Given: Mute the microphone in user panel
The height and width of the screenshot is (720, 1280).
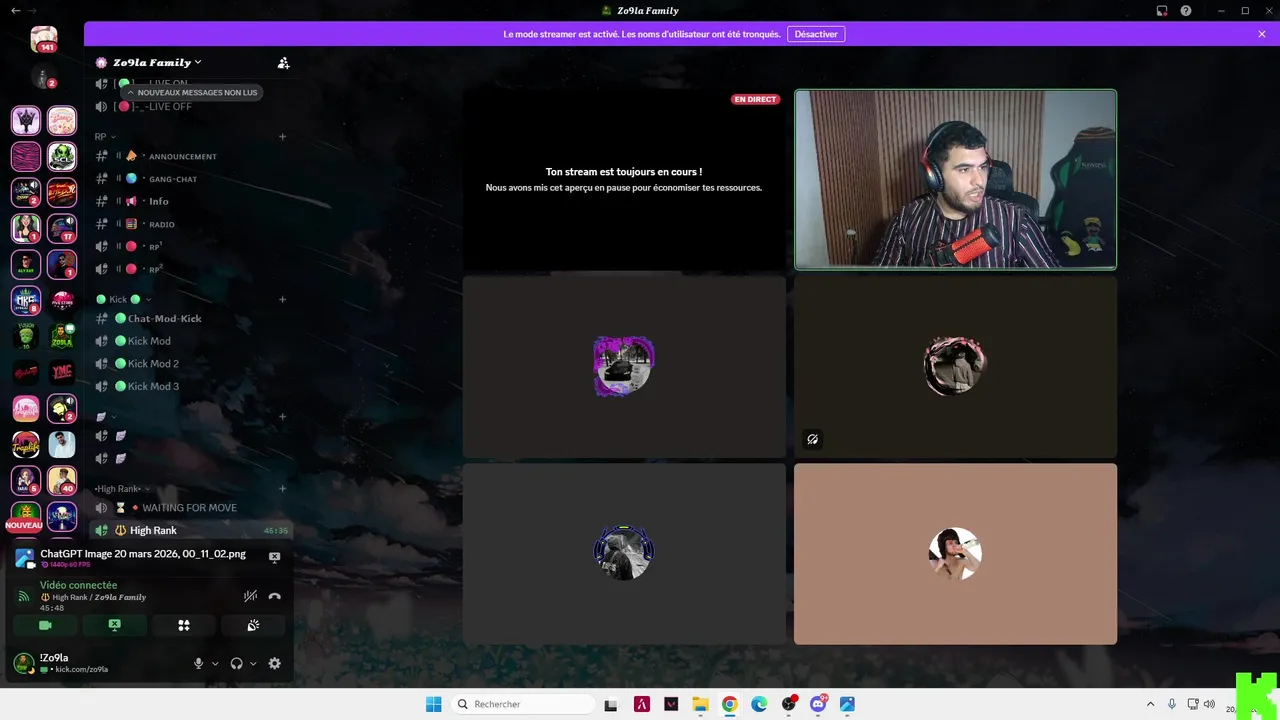Looking at the screenshot, I should [x=198, y=663].
